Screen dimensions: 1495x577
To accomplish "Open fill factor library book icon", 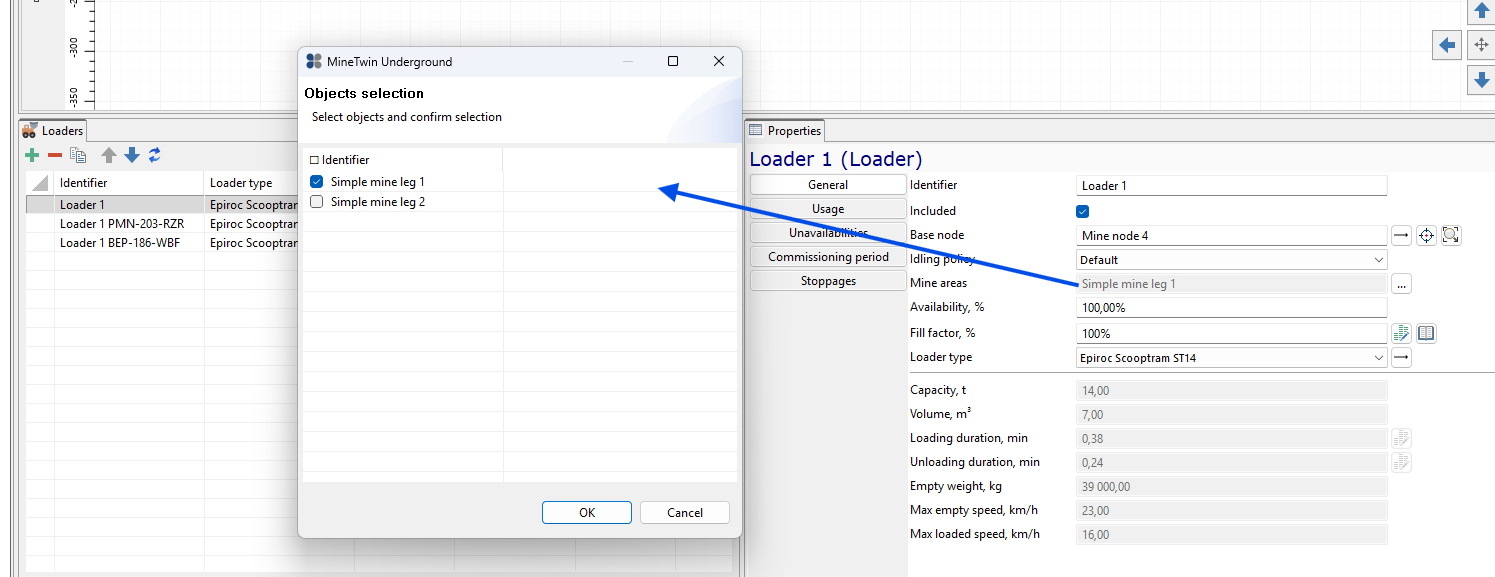I will (x=1426, y=333).
